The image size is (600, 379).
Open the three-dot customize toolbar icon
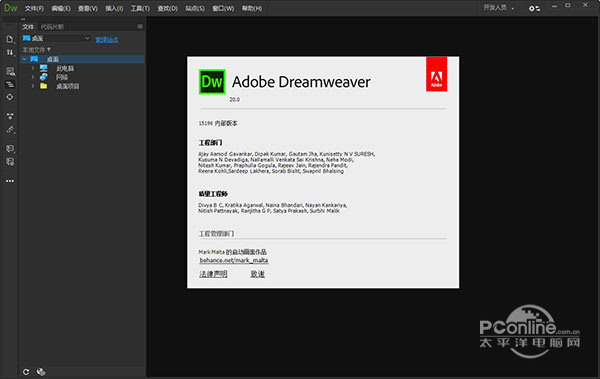coord(10,181)
